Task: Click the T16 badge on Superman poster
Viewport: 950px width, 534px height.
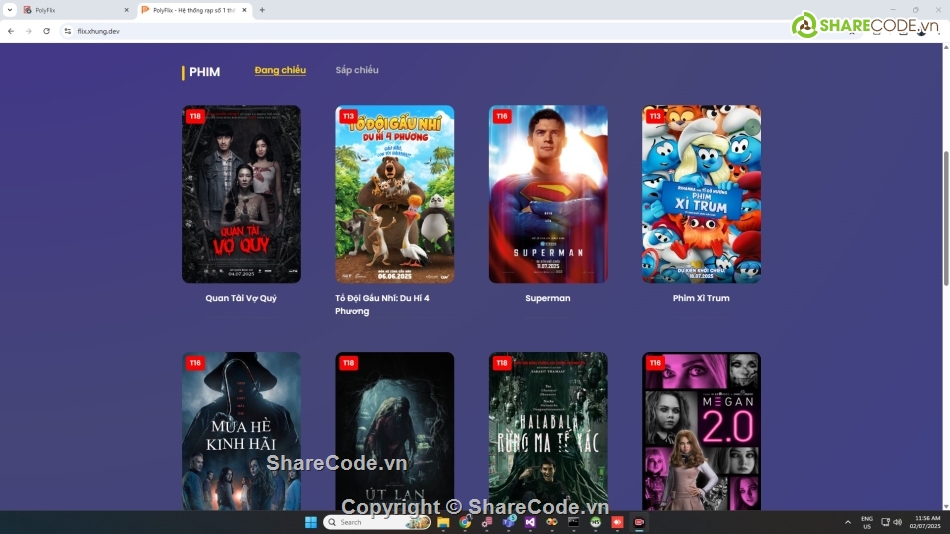Action: tap(502, 116)
